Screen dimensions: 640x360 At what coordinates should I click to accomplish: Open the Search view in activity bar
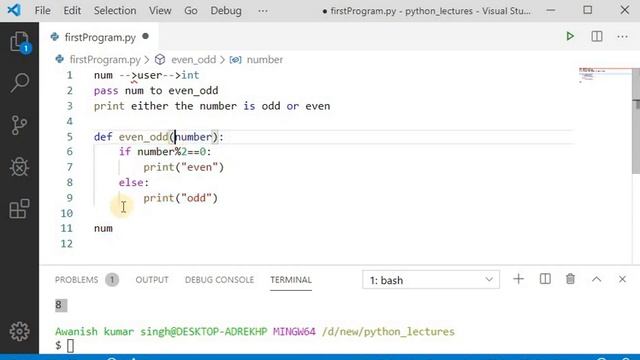click(x=20, y=83)
